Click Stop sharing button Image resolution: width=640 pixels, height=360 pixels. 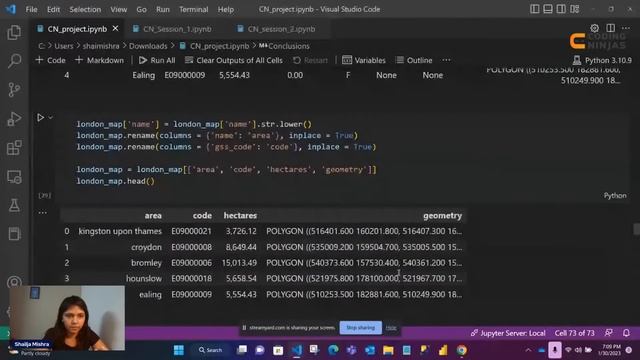coord(360,327)
